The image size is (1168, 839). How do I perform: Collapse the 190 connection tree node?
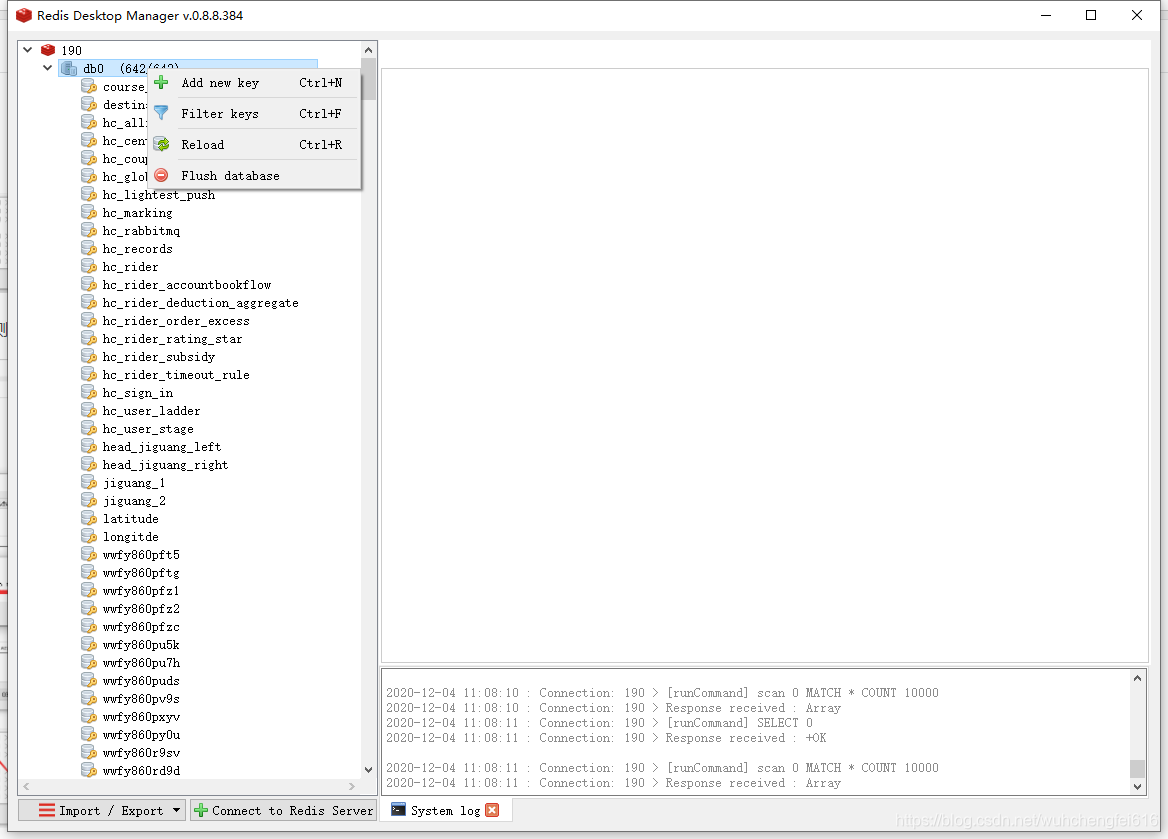tap(28, 50)
